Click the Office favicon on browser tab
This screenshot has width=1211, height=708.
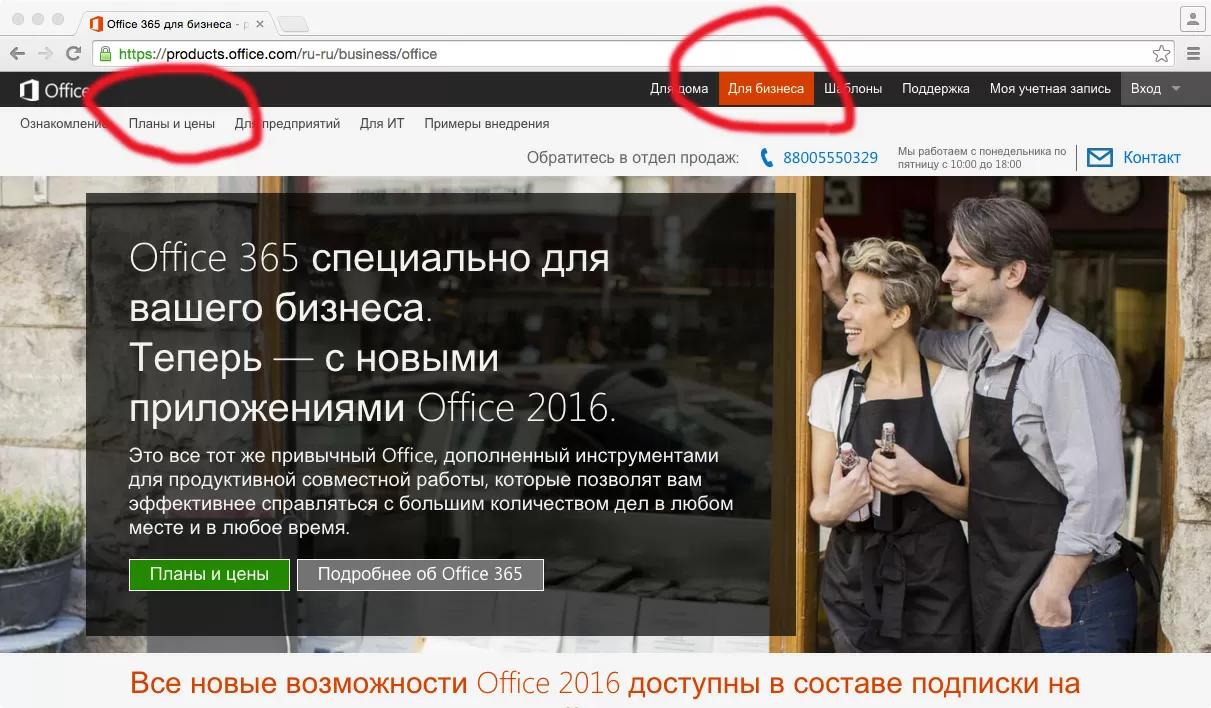click(96, 24)
